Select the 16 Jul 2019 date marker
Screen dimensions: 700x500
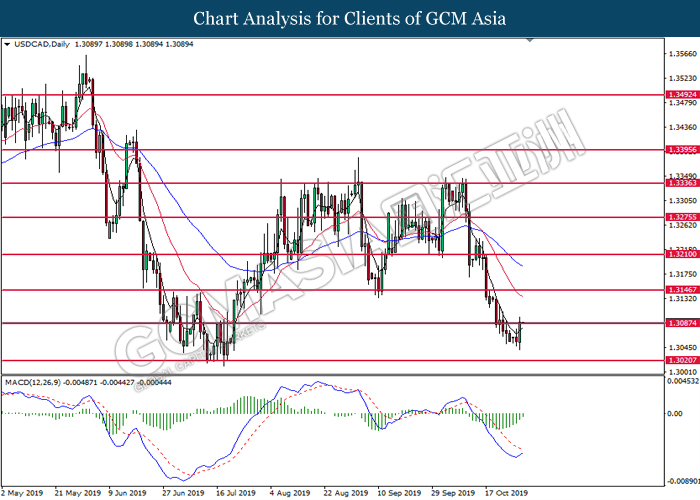click(237, 492)
